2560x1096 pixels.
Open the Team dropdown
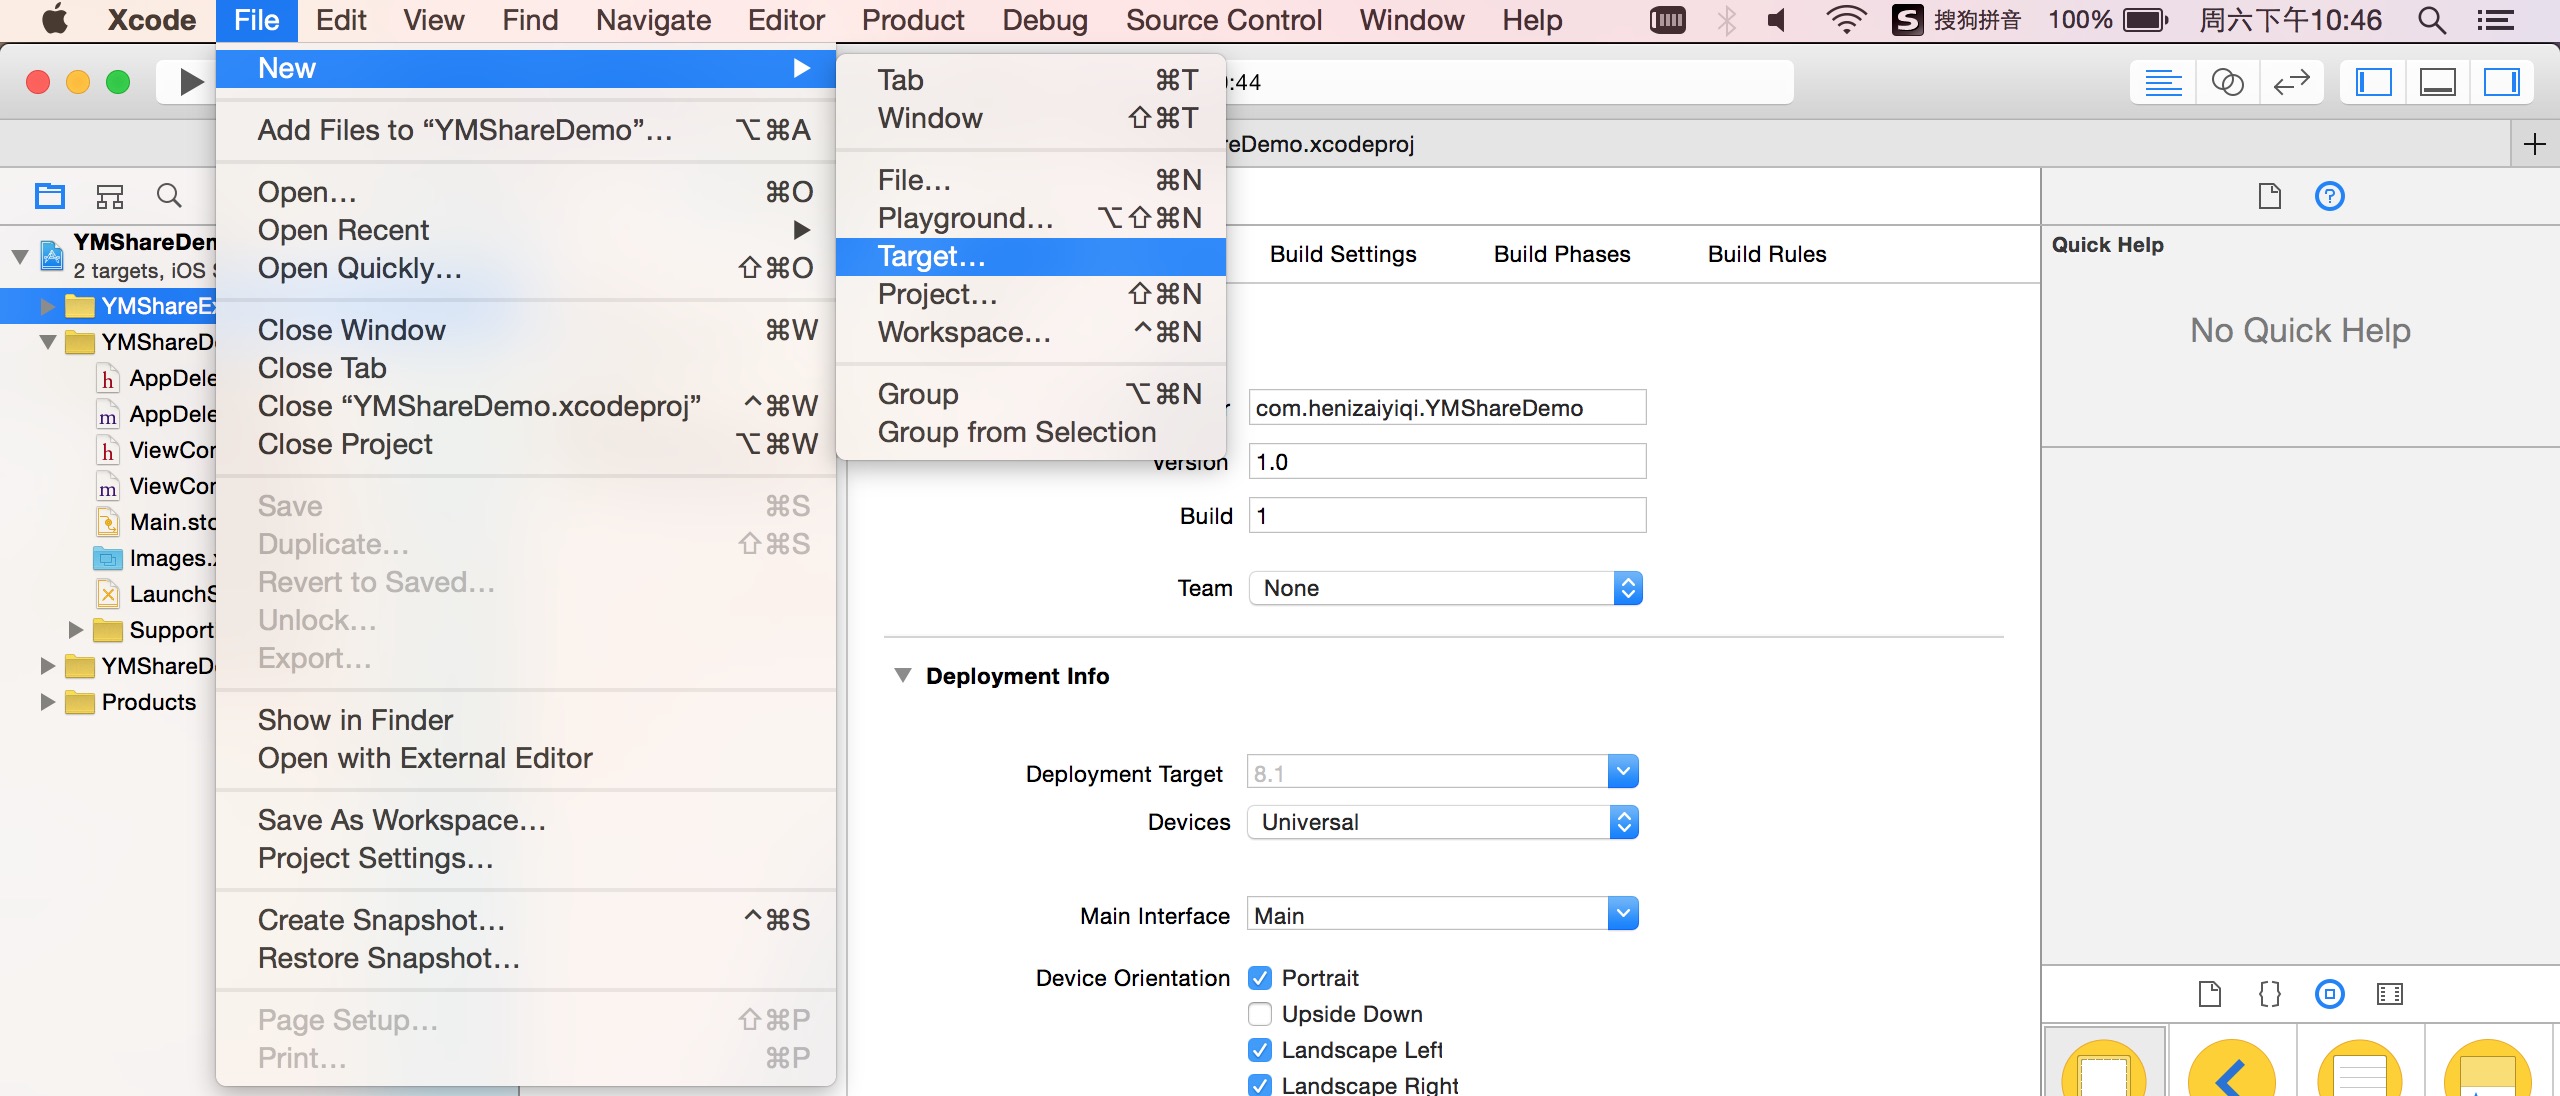pyautogui.click(x=1446, y=588)
